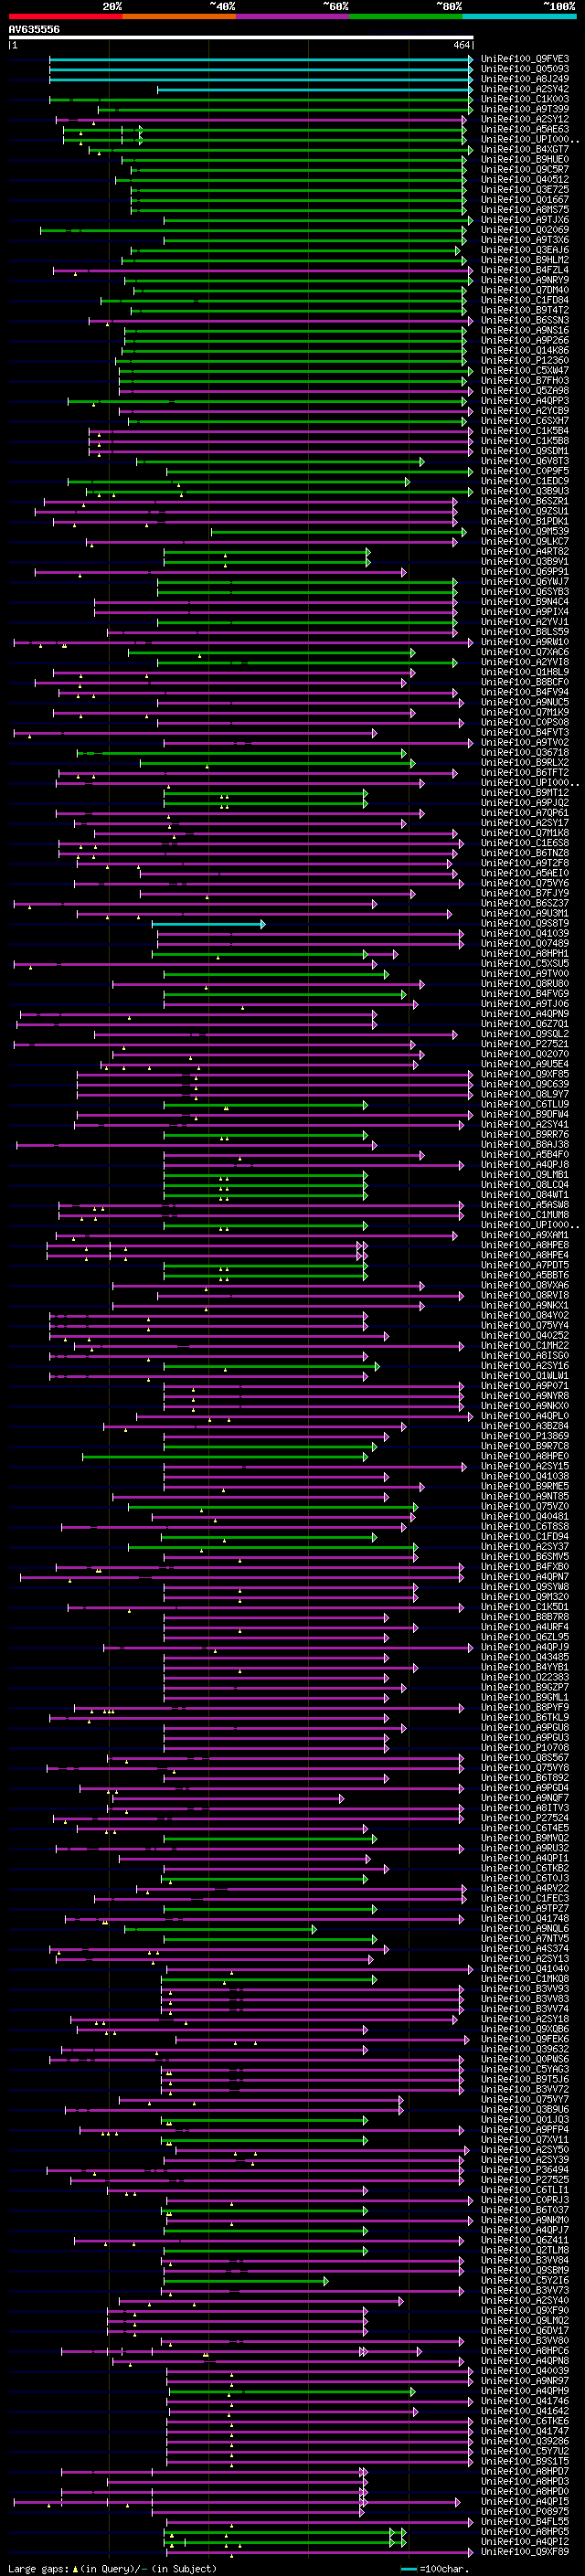Click the red 20% identity legend bar
The height and width of the screenshot is (2576, 585).
tap(65, 17)
